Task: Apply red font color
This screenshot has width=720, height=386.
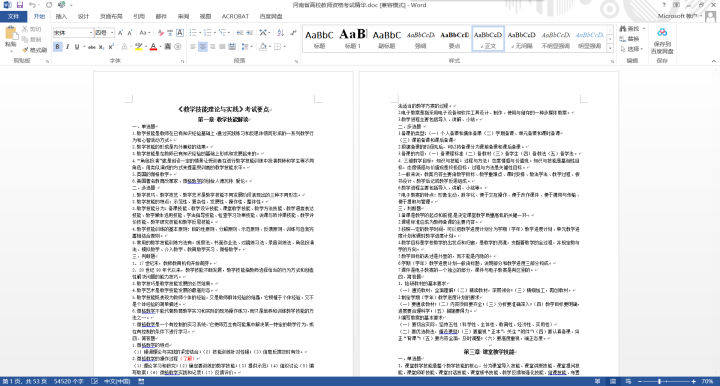Action: pyautogui.click(x=153, y=47)
